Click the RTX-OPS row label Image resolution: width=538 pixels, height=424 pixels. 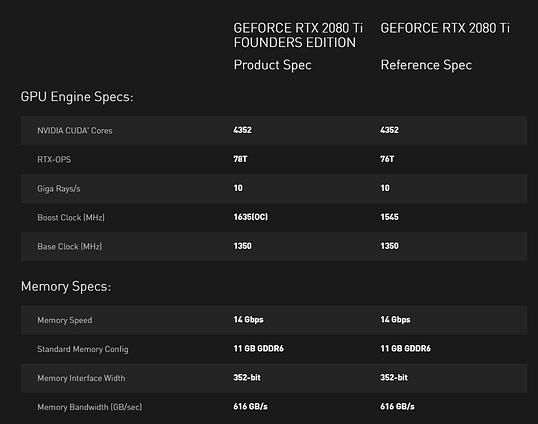point(54,160)
